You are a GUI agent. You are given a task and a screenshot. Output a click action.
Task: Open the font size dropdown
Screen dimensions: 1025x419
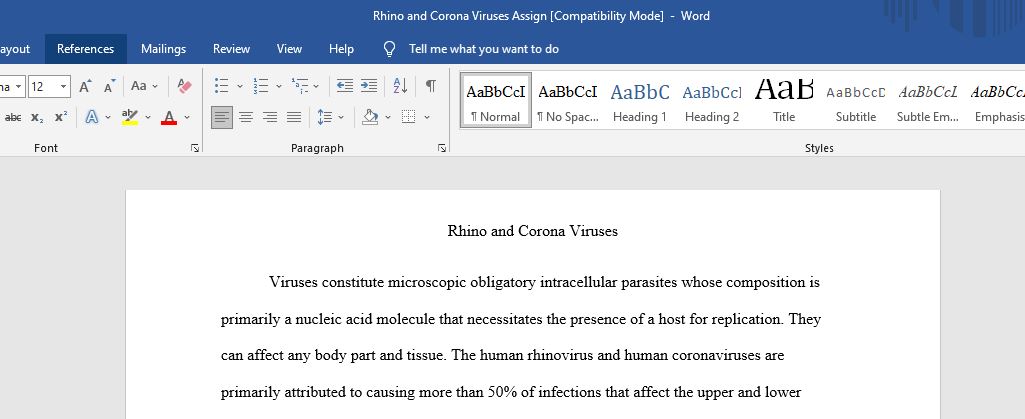[64, 86]
